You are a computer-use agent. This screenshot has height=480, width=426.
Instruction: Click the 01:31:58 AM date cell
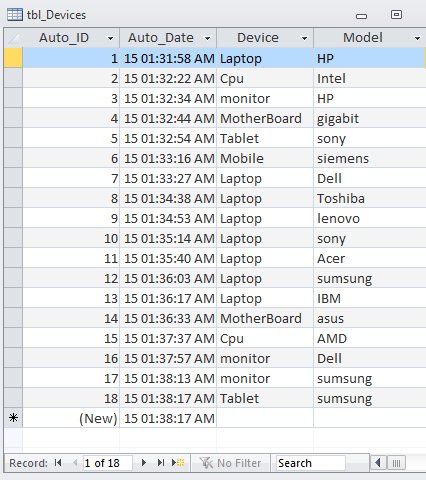pyautogui.click(x=168, y=58)
